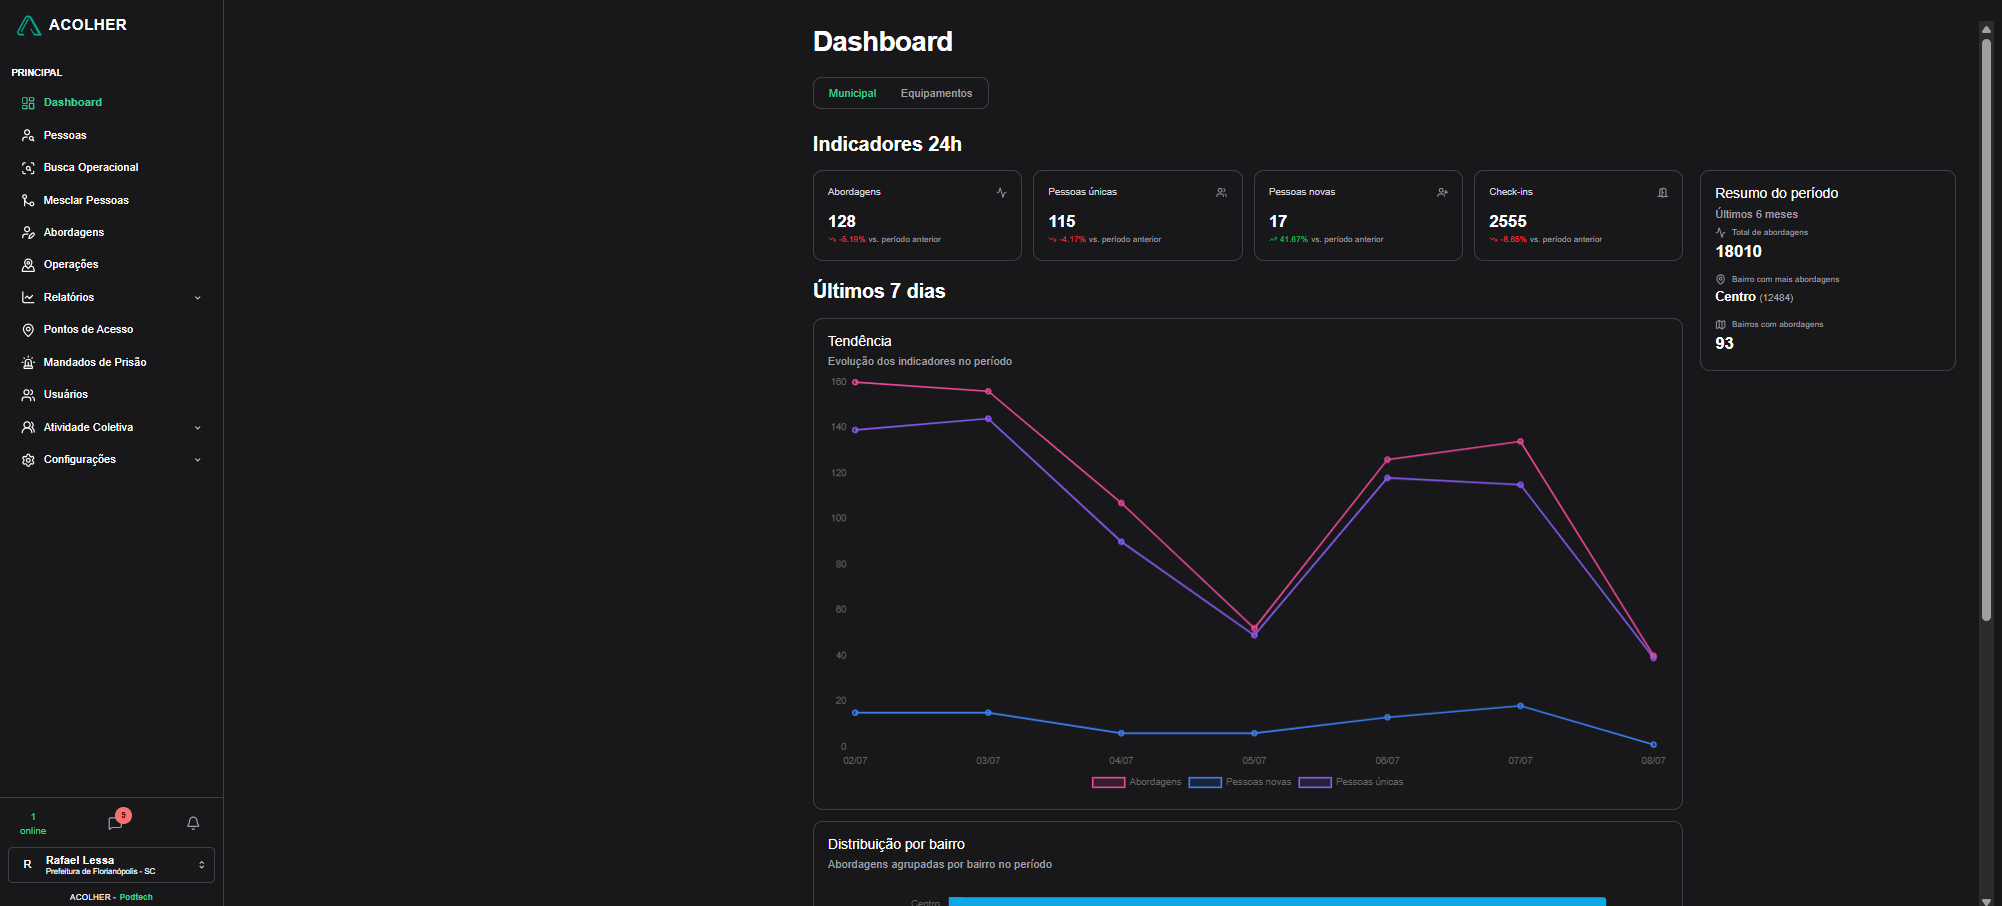Select the Municipal tab

tap(852, 93)
